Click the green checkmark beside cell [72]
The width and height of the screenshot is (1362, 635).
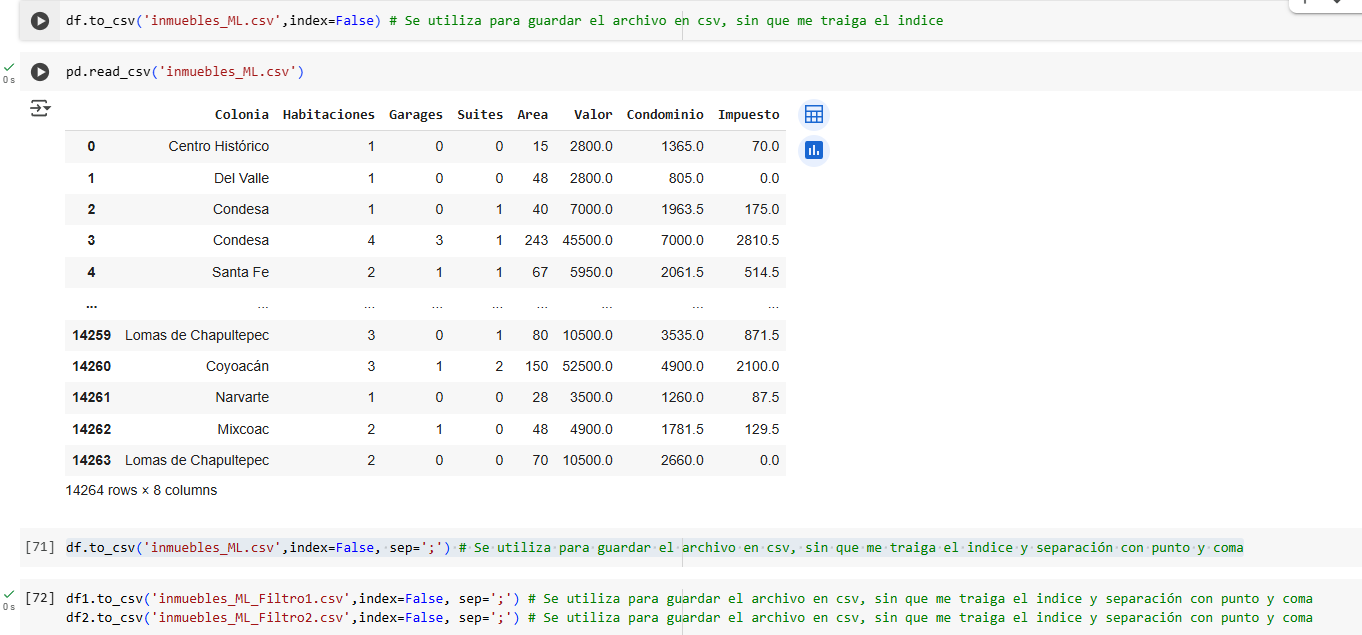pos(9,594)
